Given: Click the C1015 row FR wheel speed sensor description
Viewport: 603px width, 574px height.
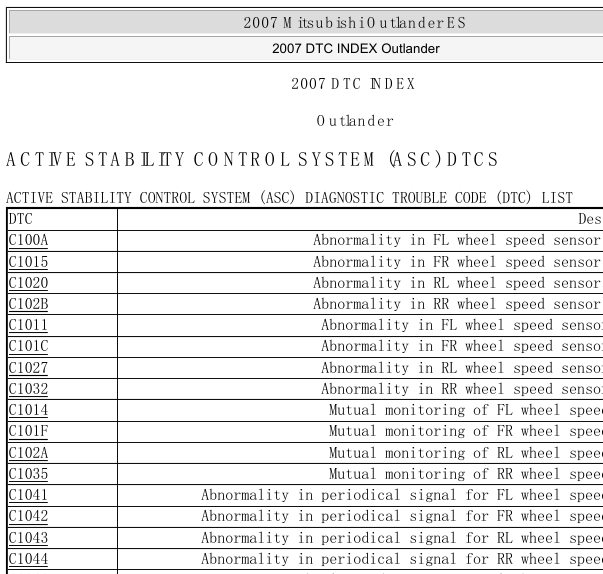Looking at the screenshot, I should tap(458, 262).
